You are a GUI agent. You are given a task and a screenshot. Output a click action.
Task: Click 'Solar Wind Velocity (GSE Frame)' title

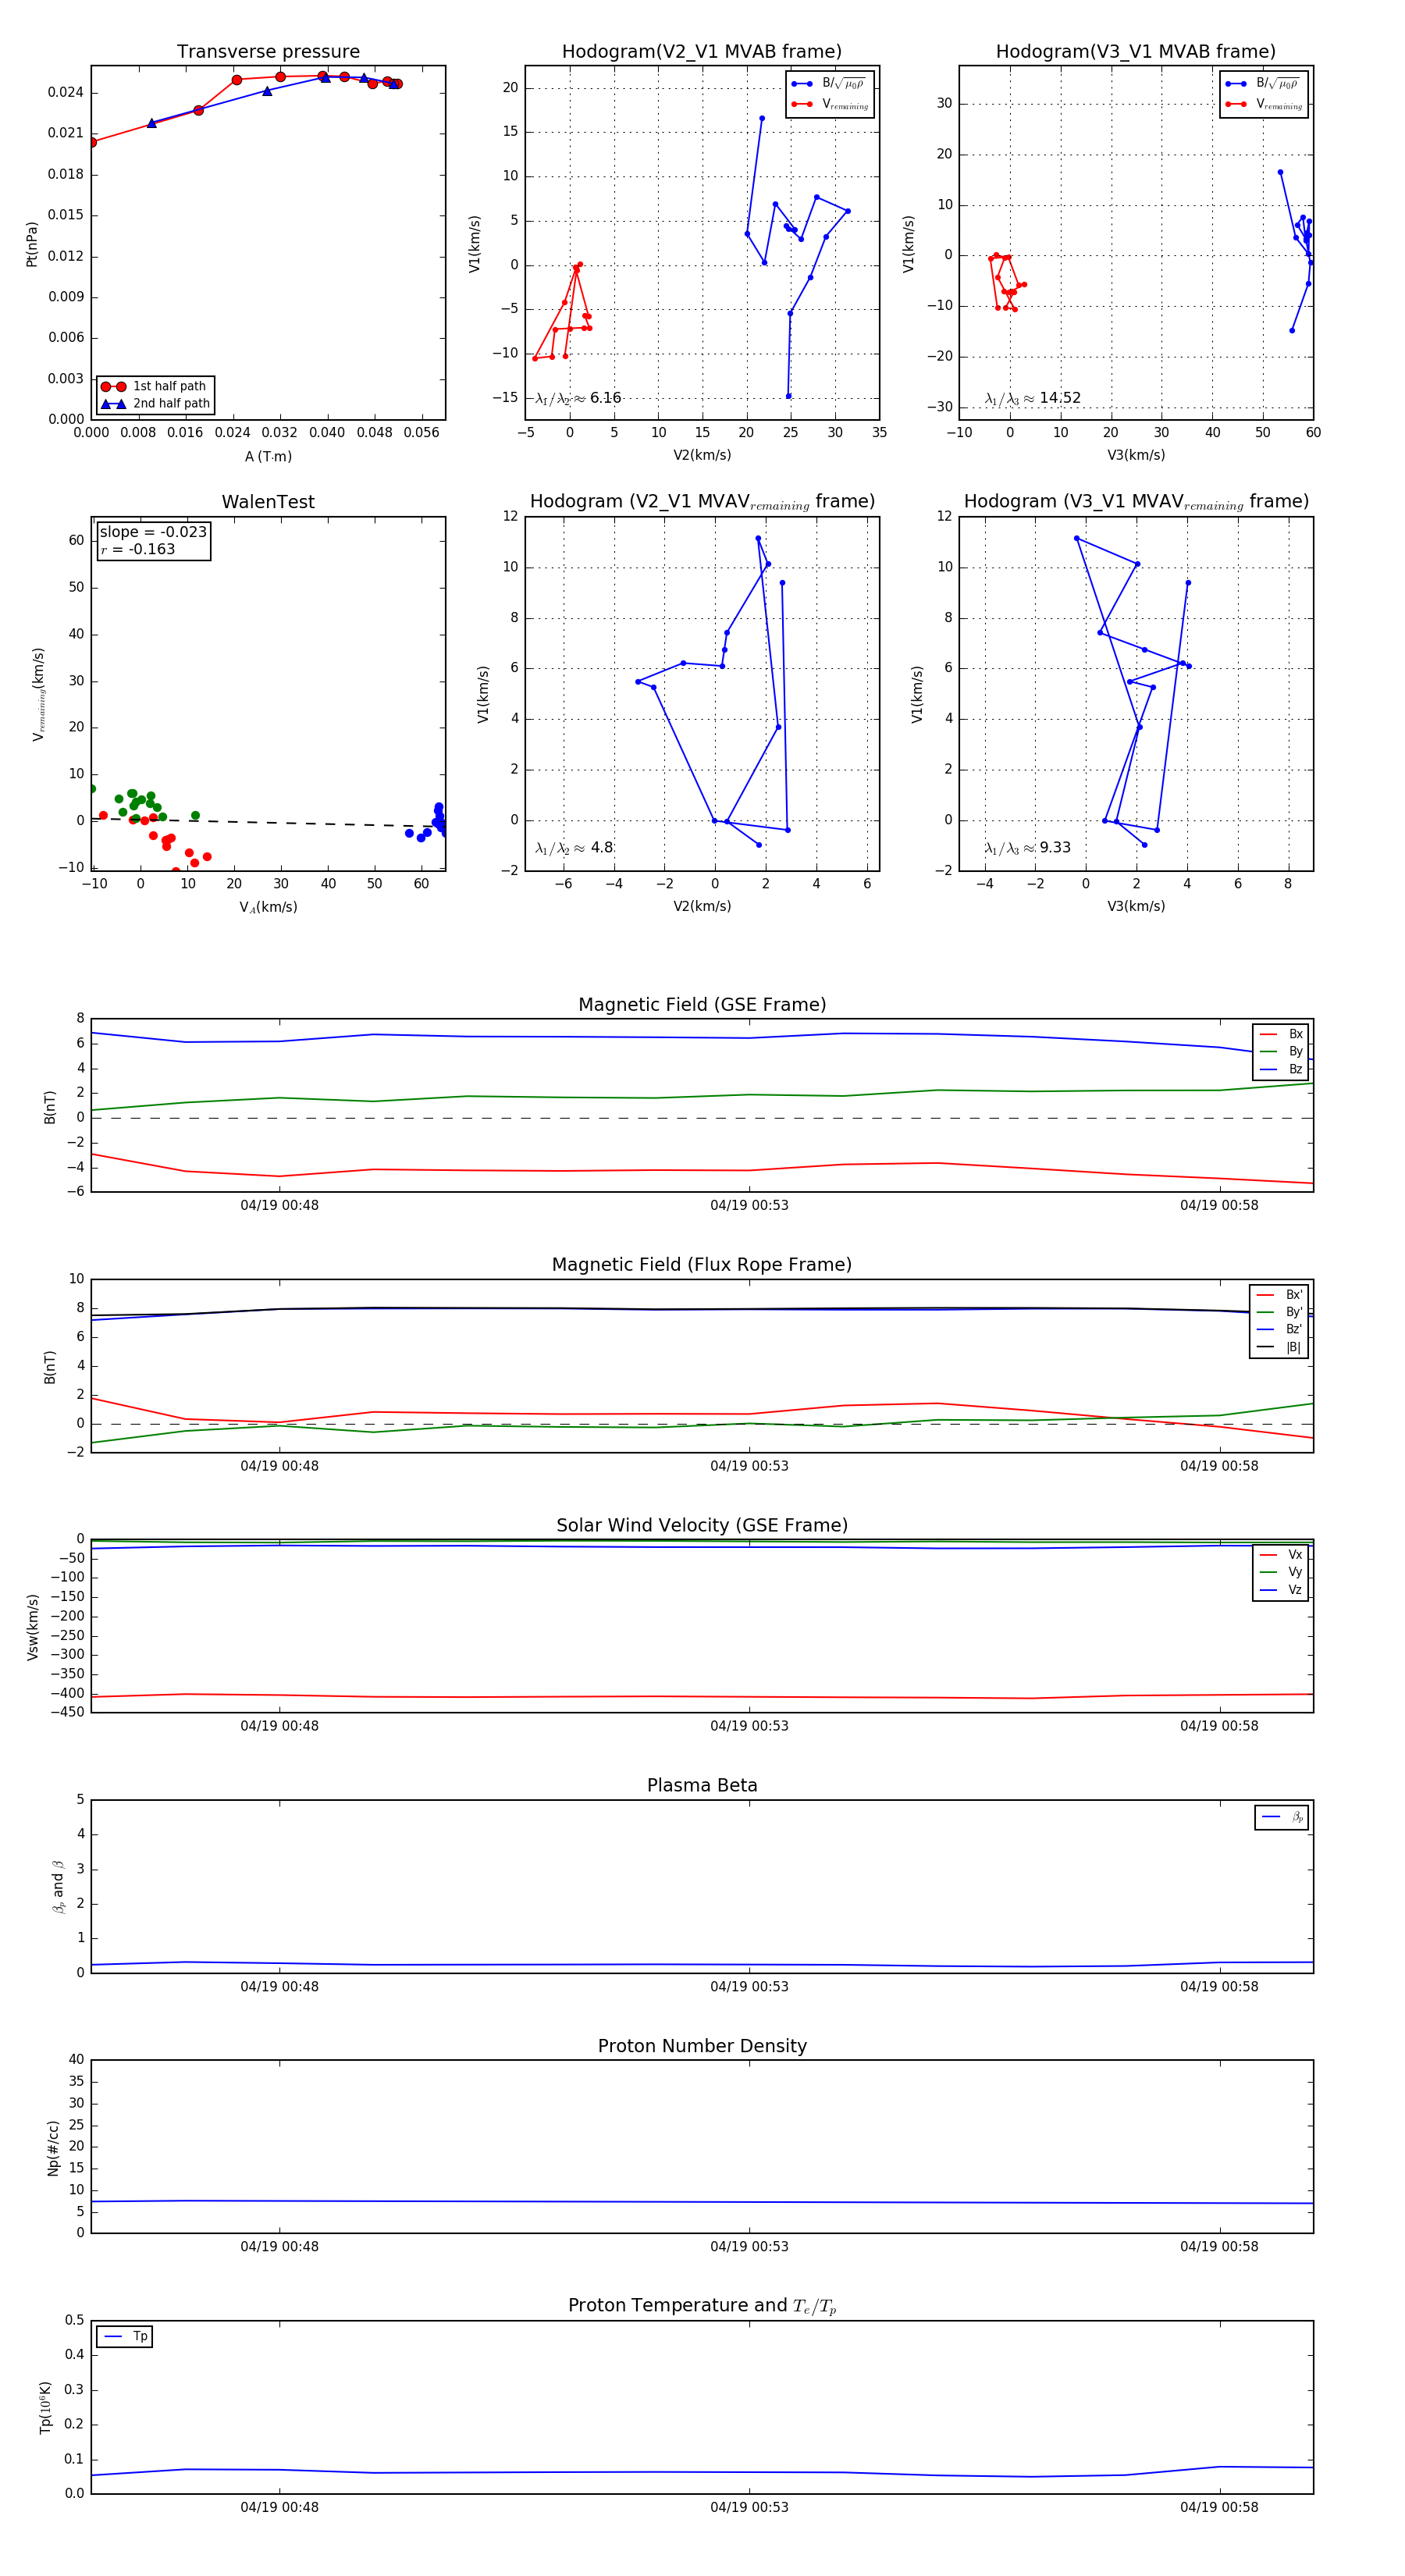(702, 1525)
